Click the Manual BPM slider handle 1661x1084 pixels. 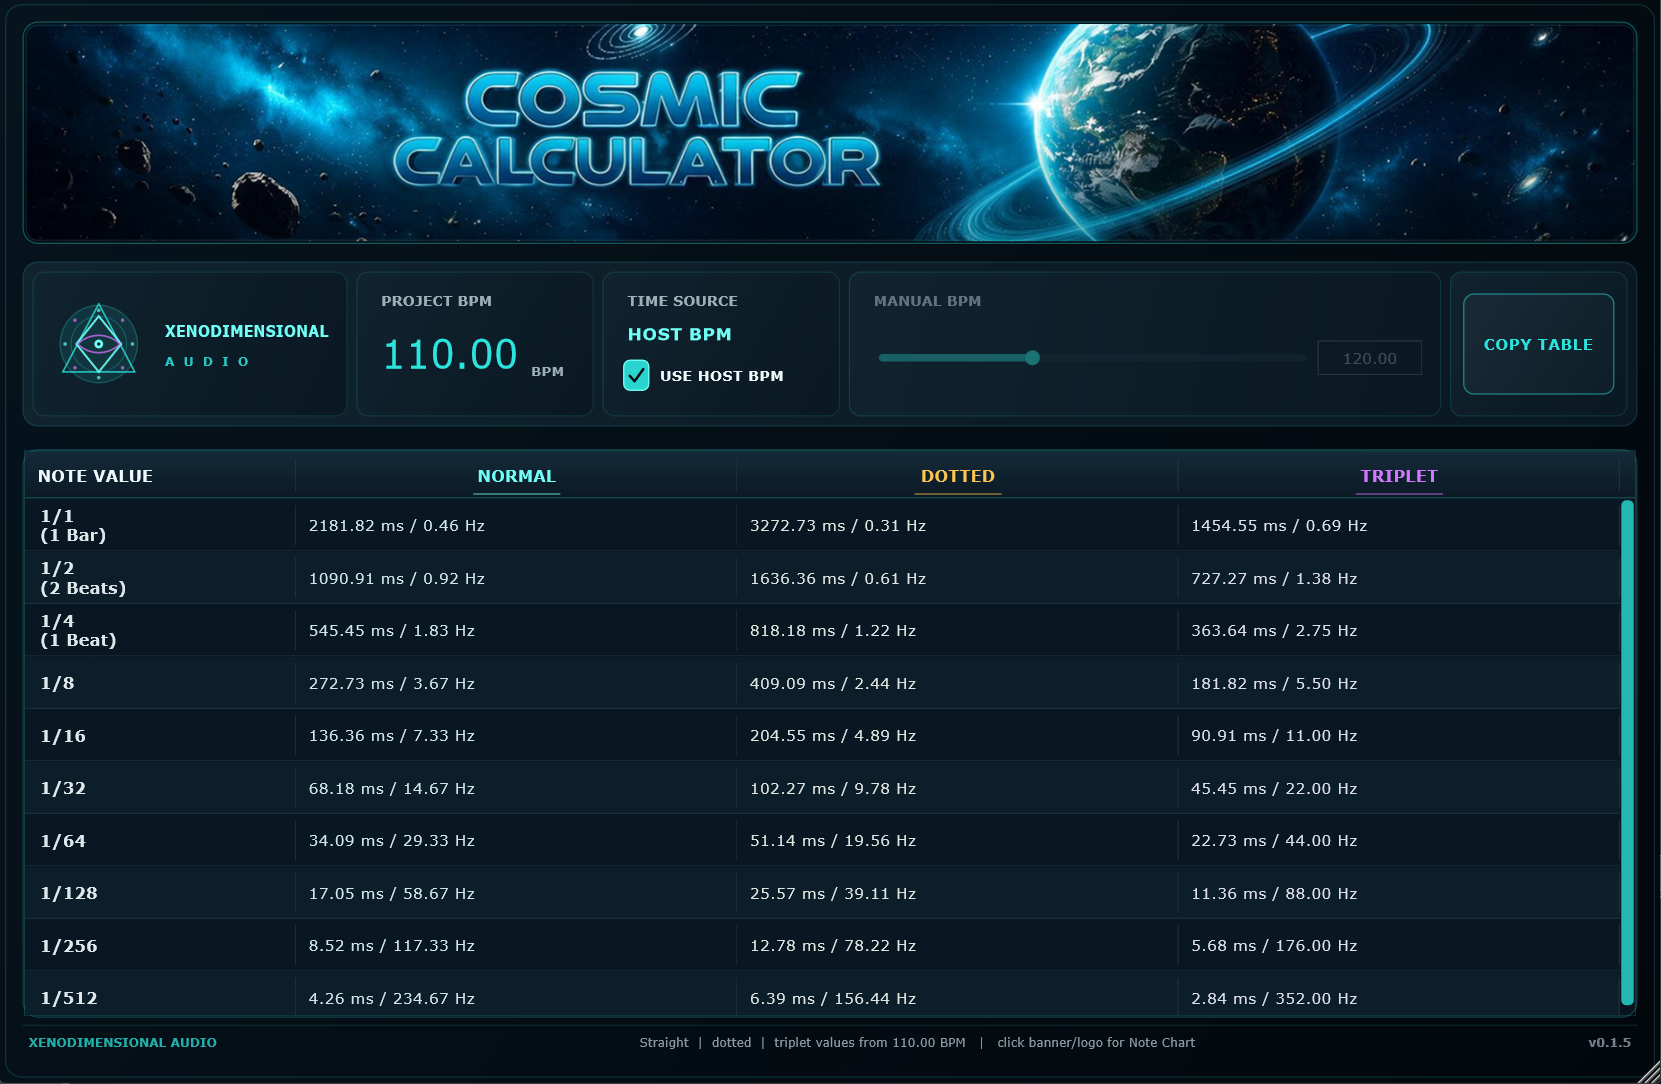[x=1032, y=358]
